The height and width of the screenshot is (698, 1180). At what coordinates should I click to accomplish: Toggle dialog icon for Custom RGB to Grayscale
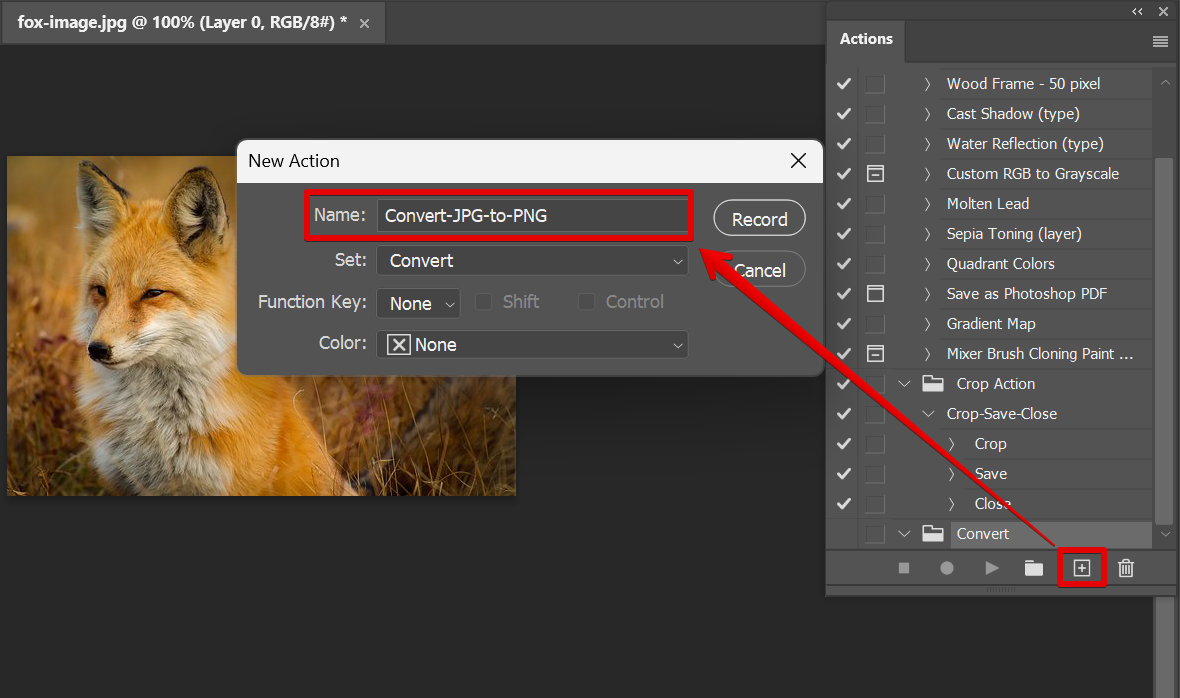point(875,174)
